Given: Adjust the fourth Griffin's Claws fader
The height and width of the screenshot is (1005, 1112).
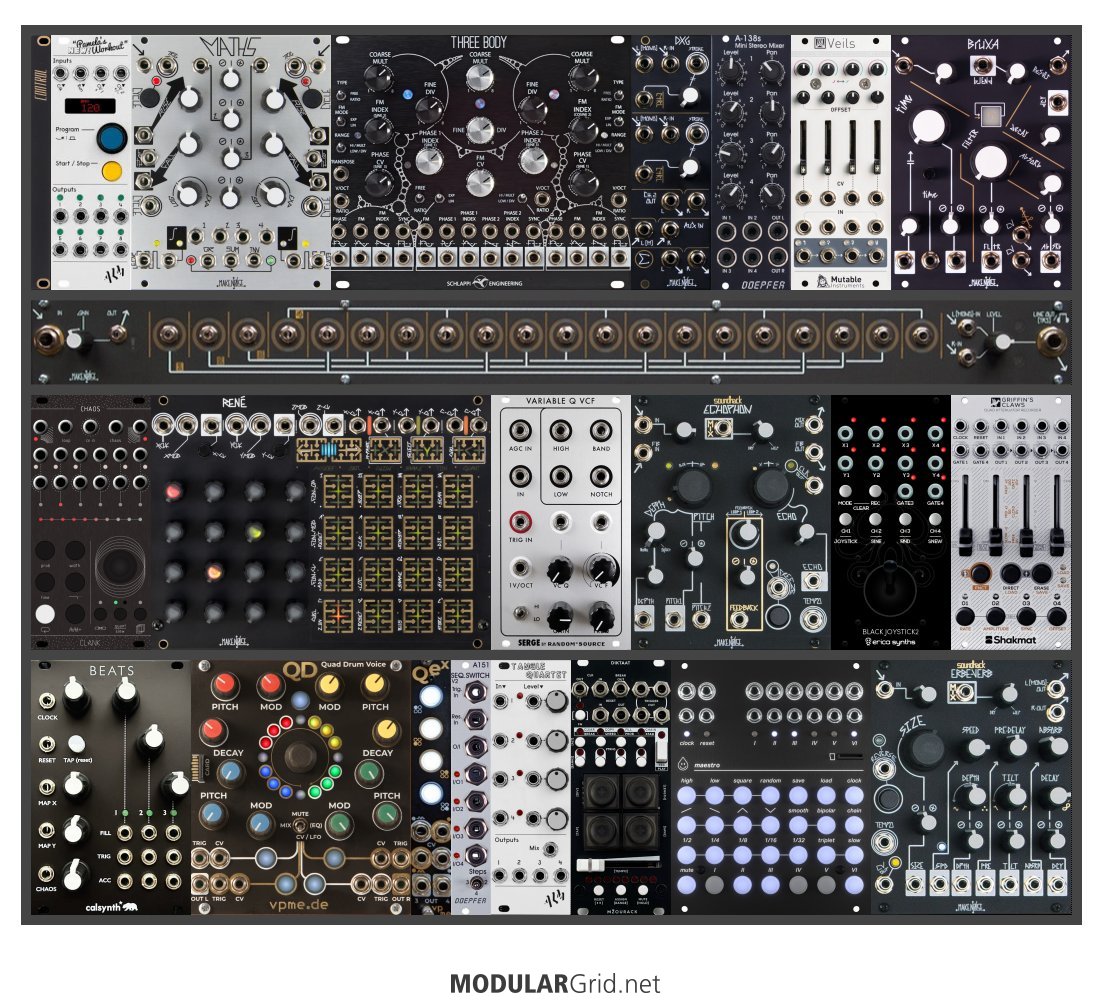Looking at the screenshot, I should click(x=1056, y=516).
